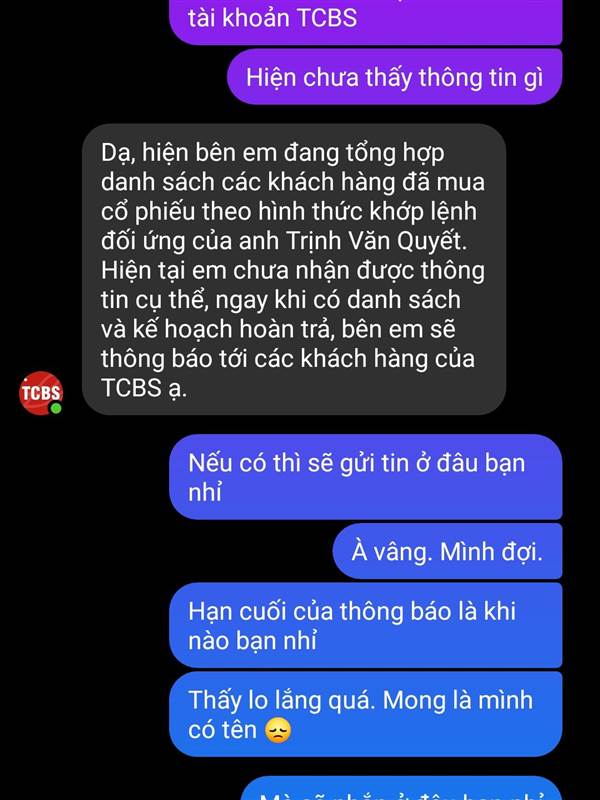Click the line "danh sách các khách hàng đã mua"
This screenshot has height=800, width=600.
pos(293,182)
